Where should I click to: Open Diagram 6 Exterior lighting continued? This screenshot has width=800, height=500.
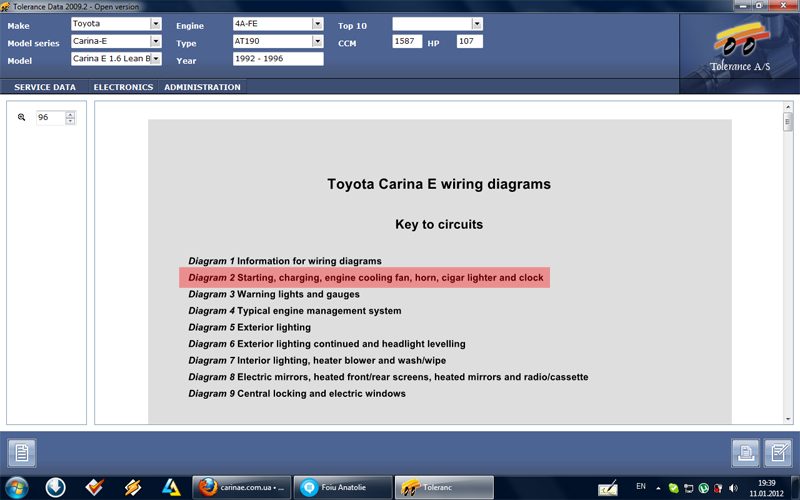pos(327,344)
